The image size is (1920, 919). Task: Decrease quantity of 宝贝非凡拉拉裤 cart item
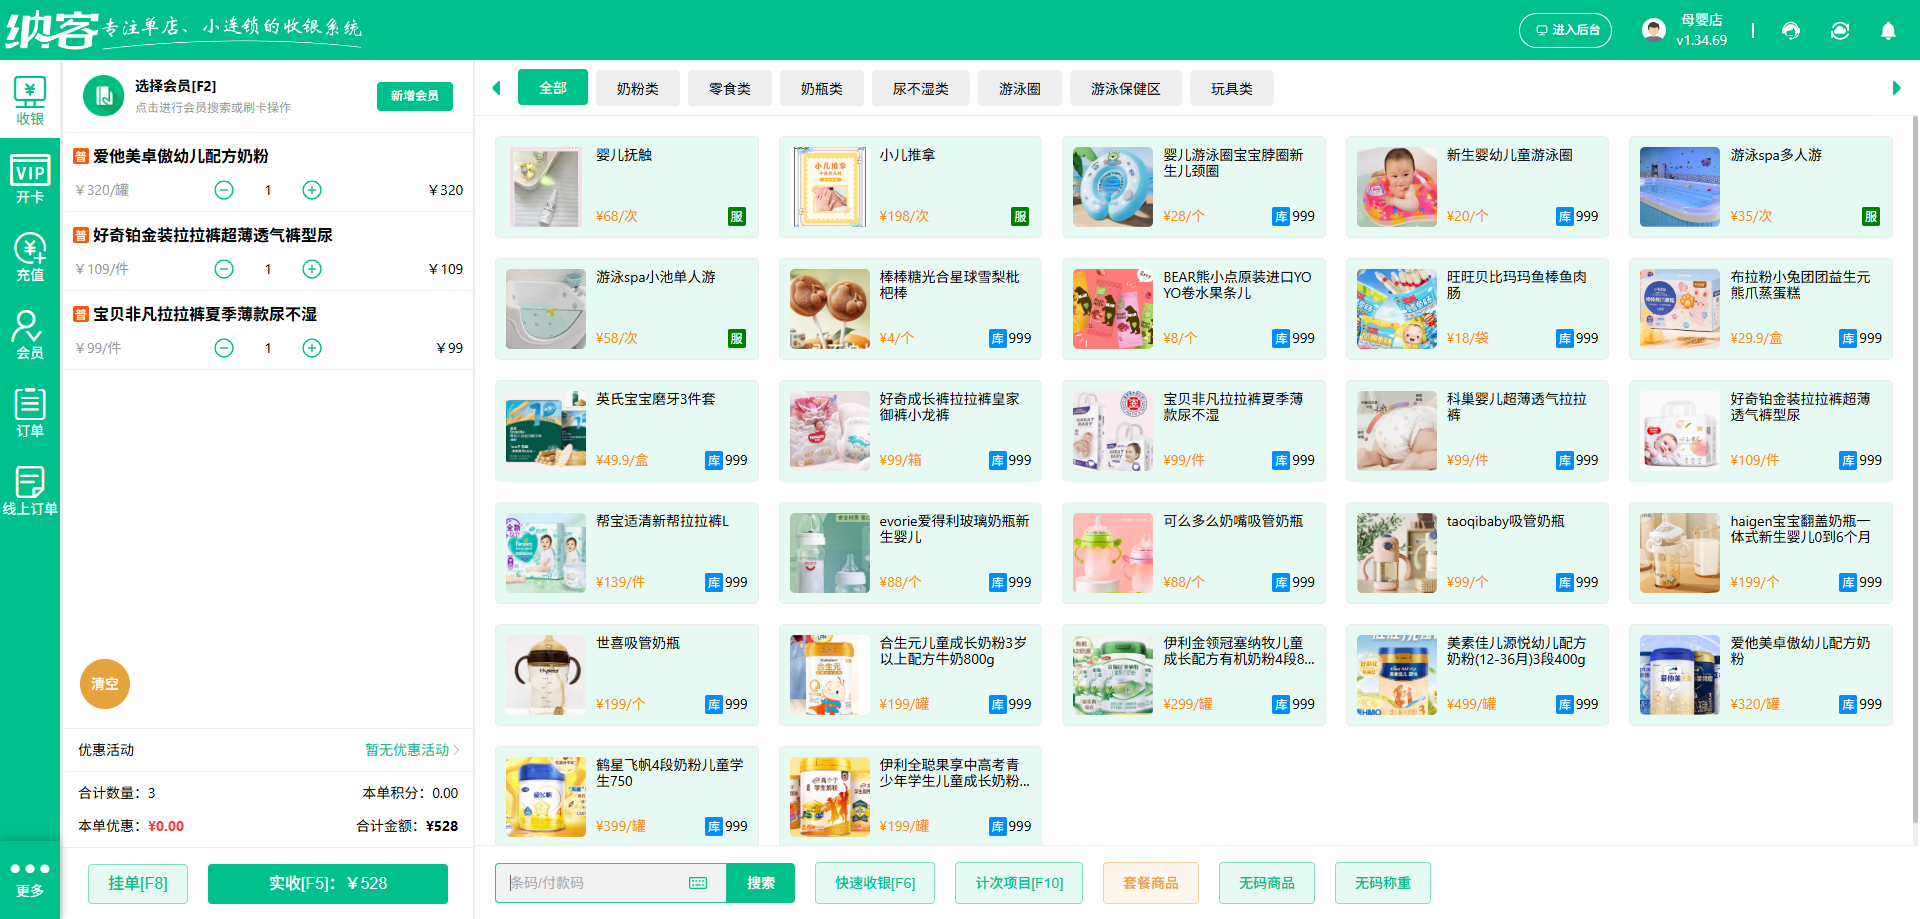pos(224,348)
